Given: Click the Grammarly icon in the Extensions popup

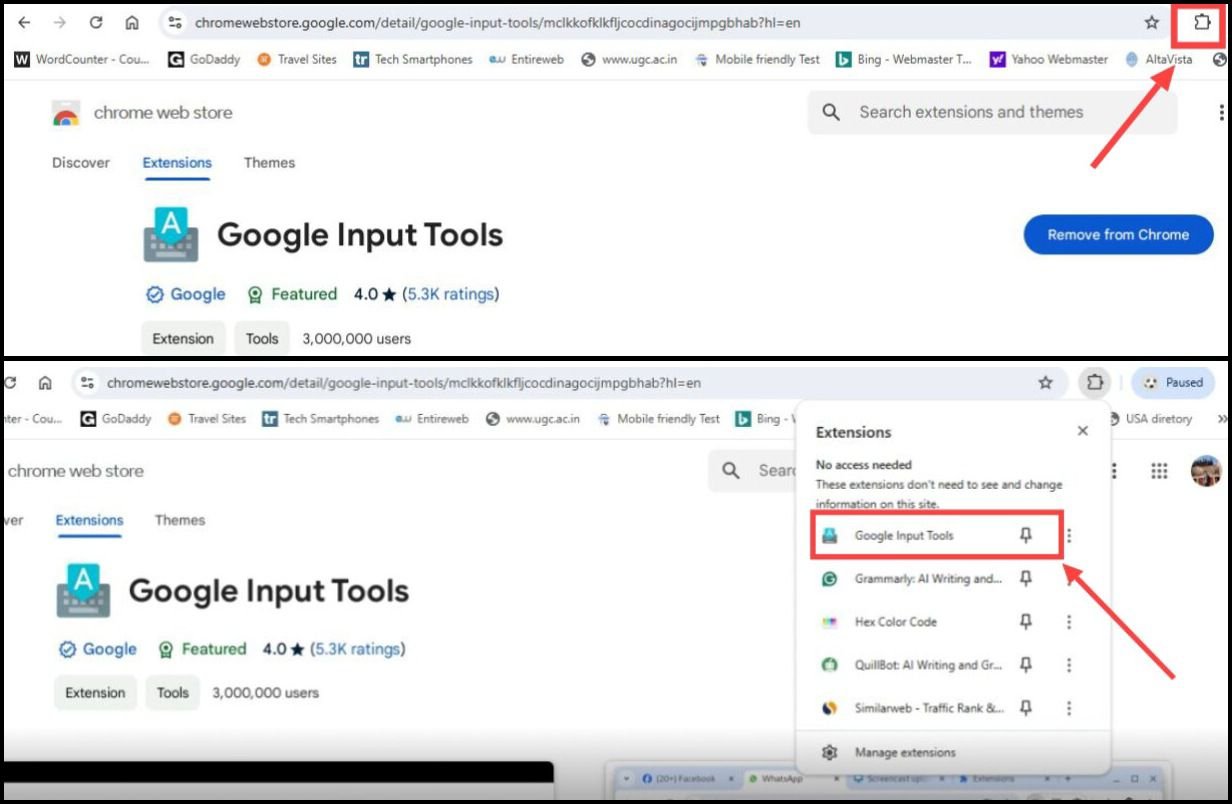Looking at the screenshot, I should (x=829, y=579).
